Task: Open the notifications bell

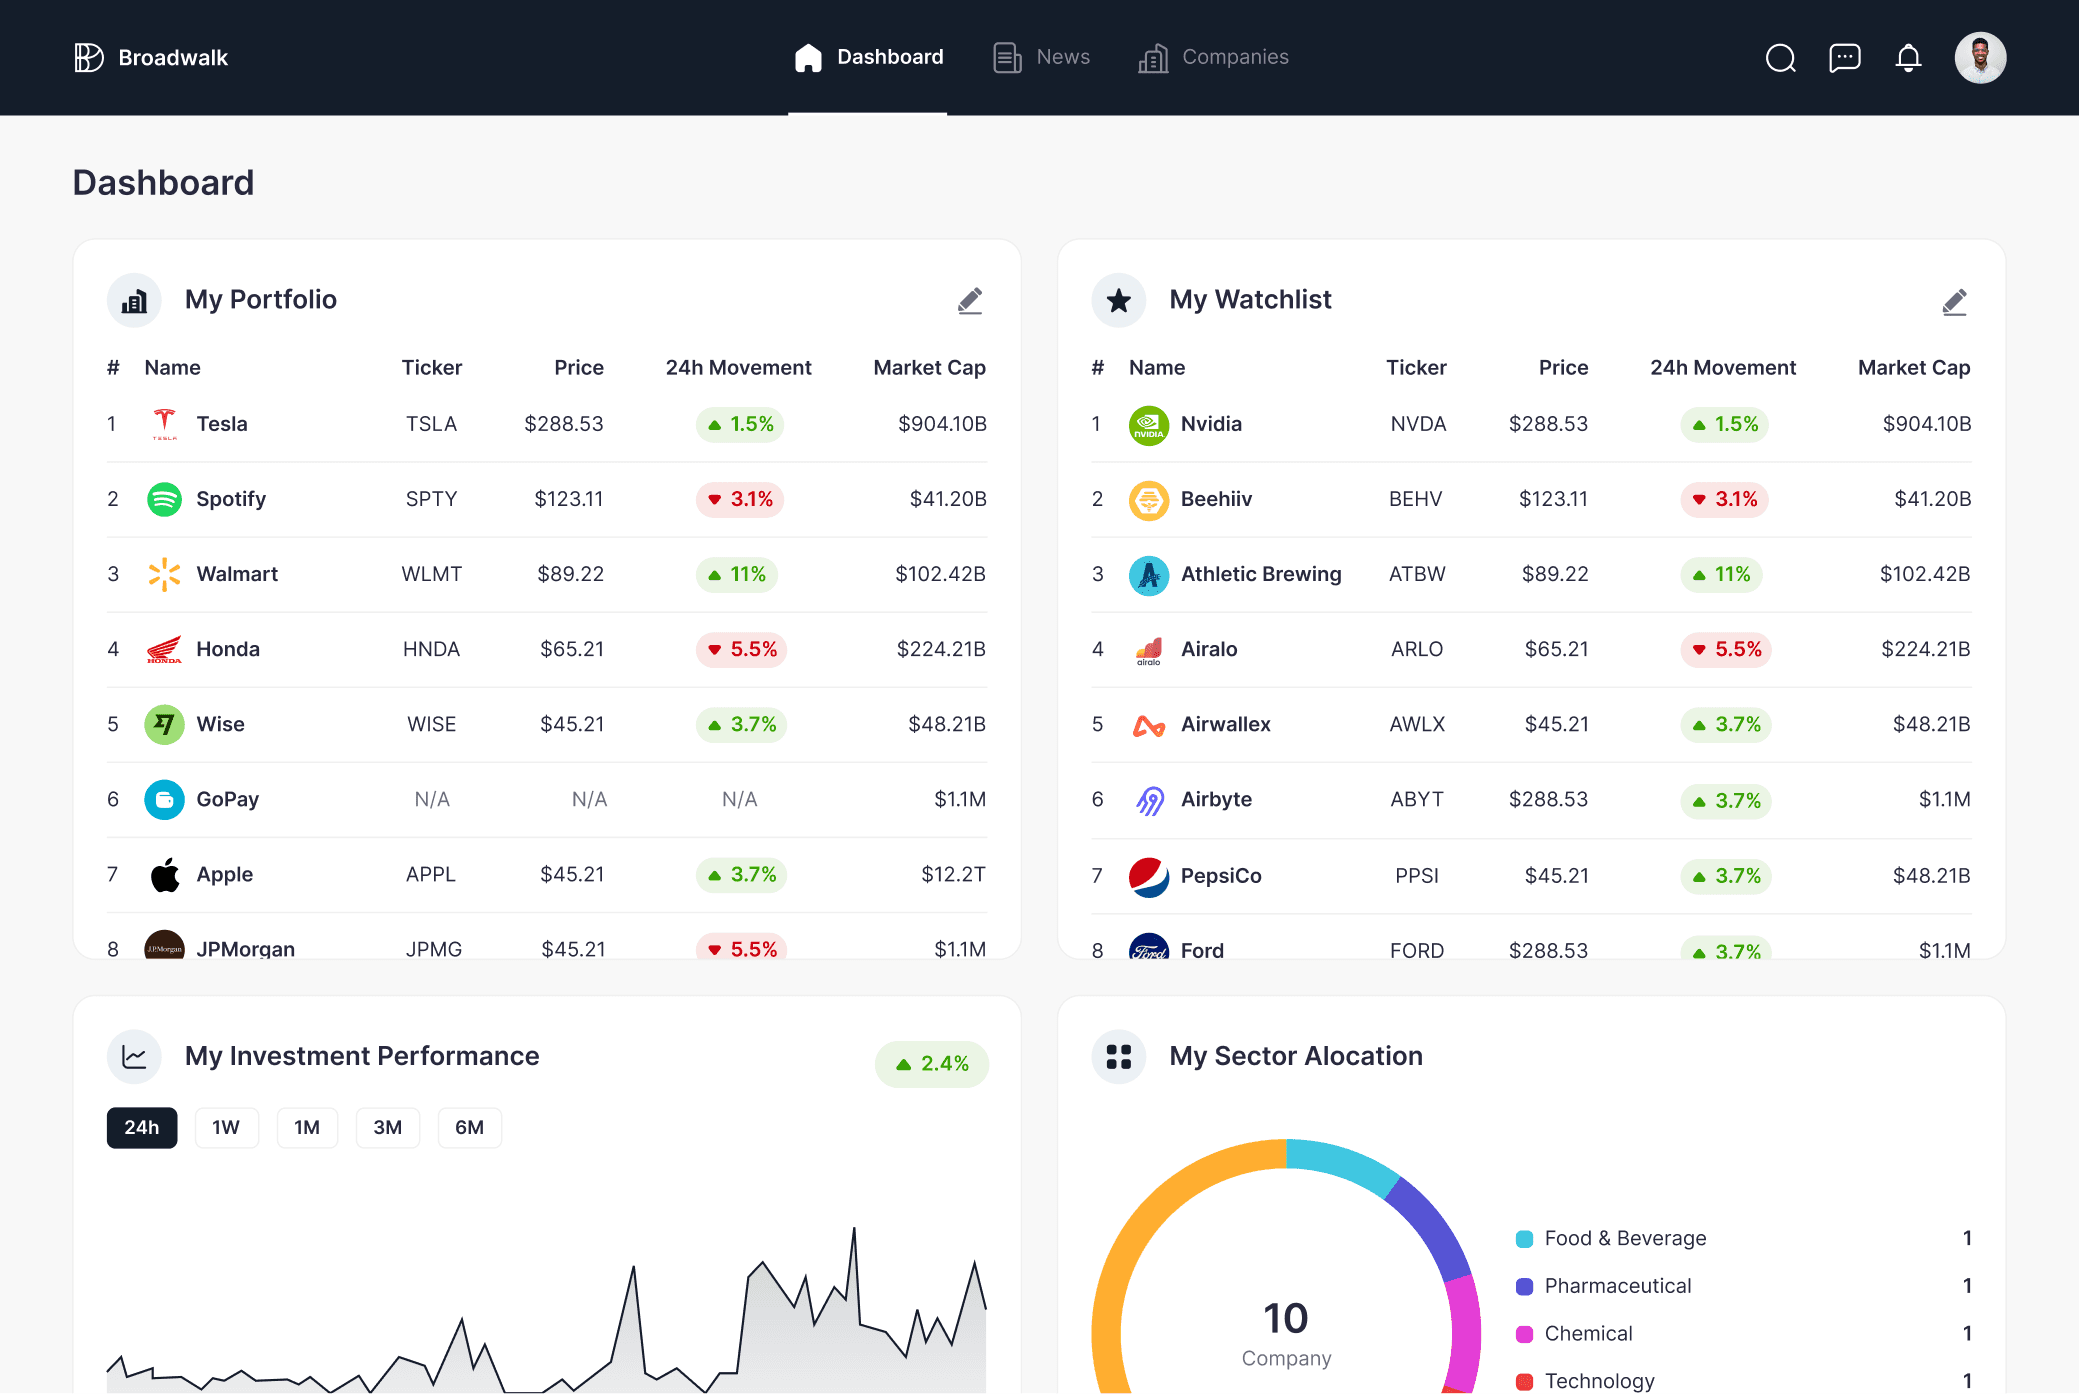Action: [1909, 58]
